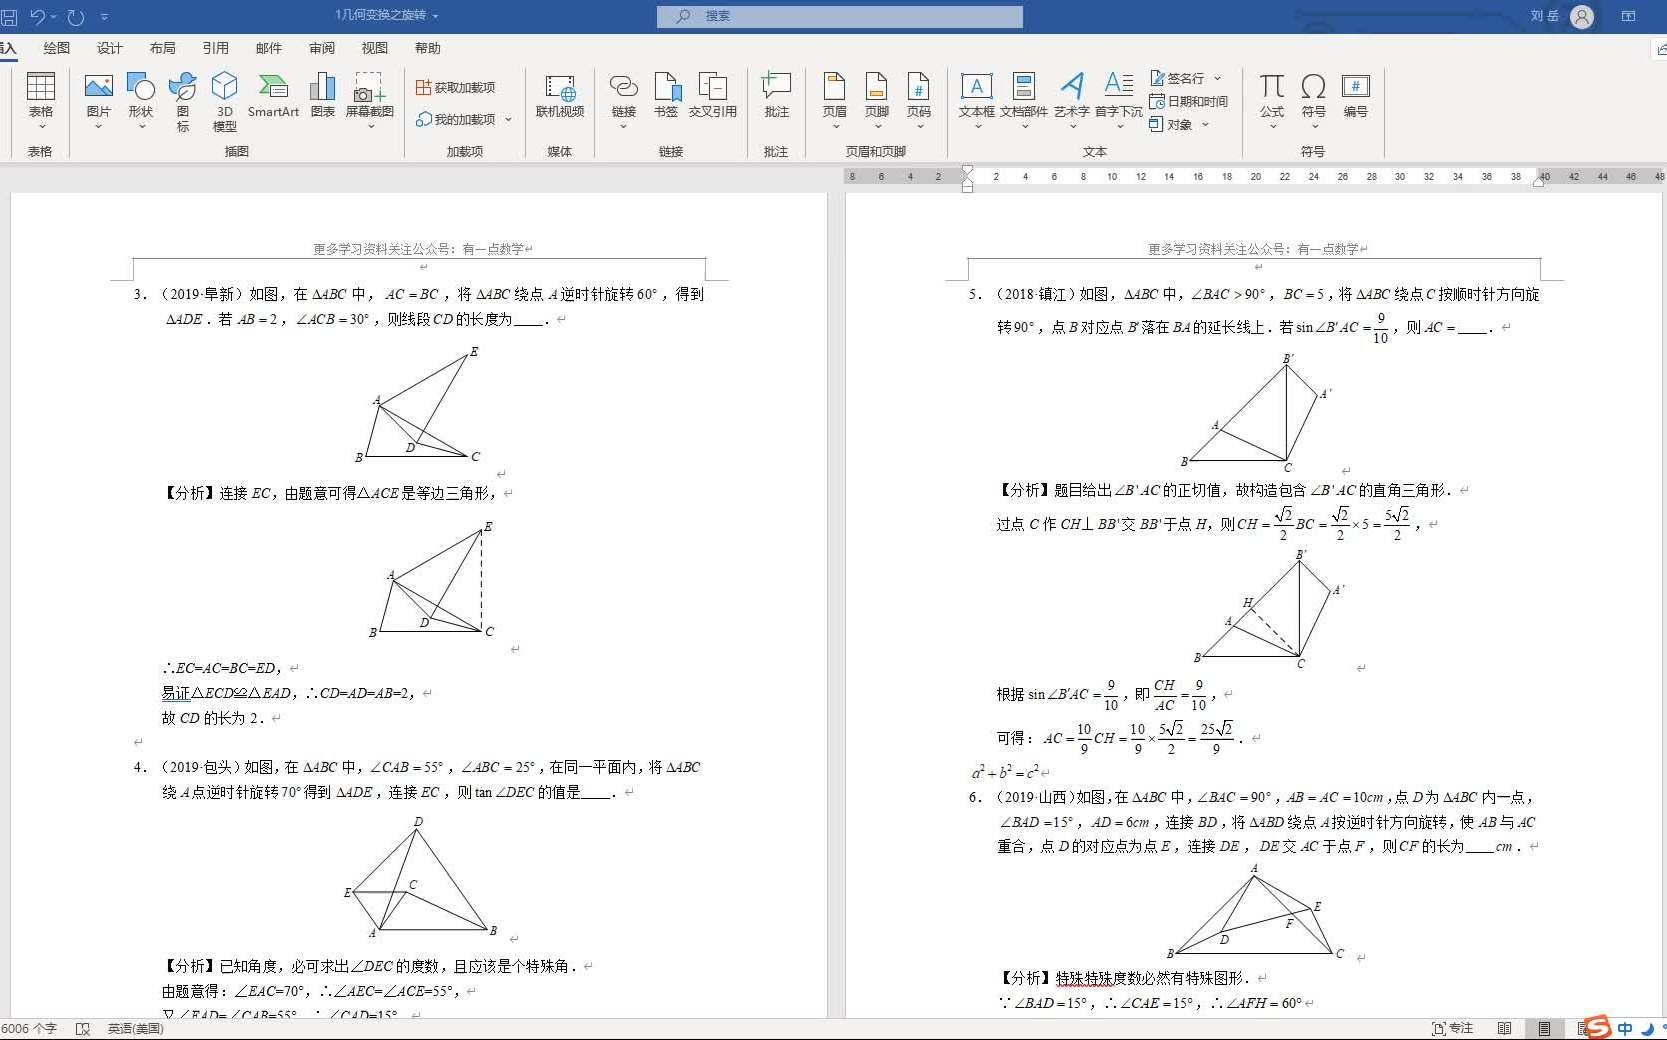Insert a 交叉引用 cross-reference

[x=713, y=96]
